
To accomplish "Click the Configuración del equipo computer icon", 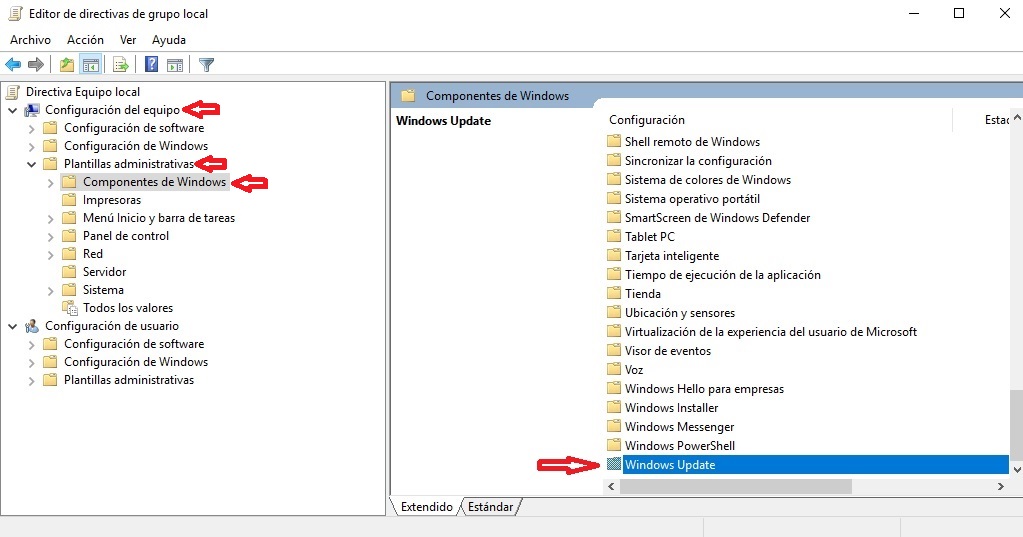I will coord(31,110).
